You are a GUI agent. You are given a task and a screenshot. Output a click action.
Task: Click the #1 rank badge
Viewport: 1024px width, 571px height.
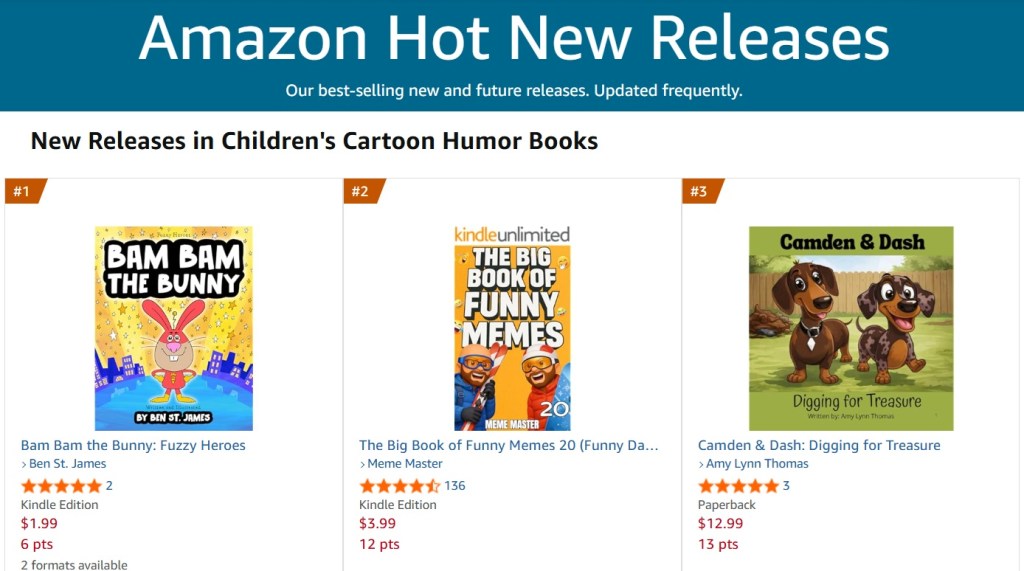23,191
